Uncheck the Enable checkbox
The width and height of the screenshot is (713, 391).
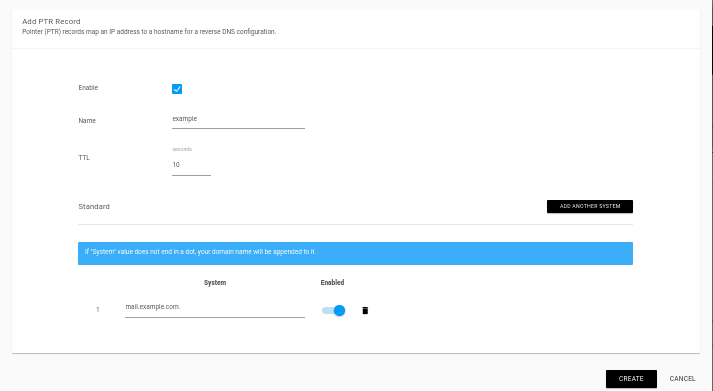coord(177,89)
